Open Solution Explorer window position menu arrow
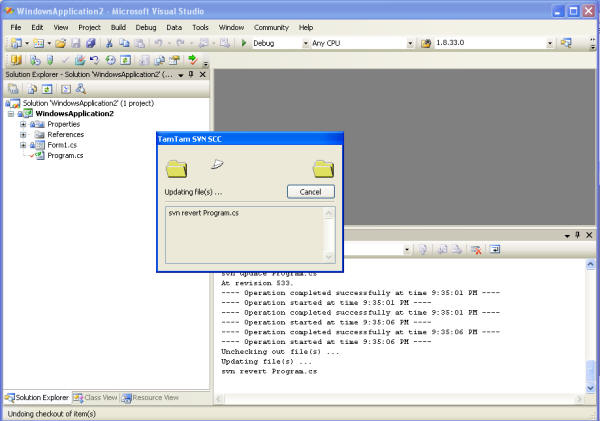Viewport: 600px width, 421px height. point(181,75)
